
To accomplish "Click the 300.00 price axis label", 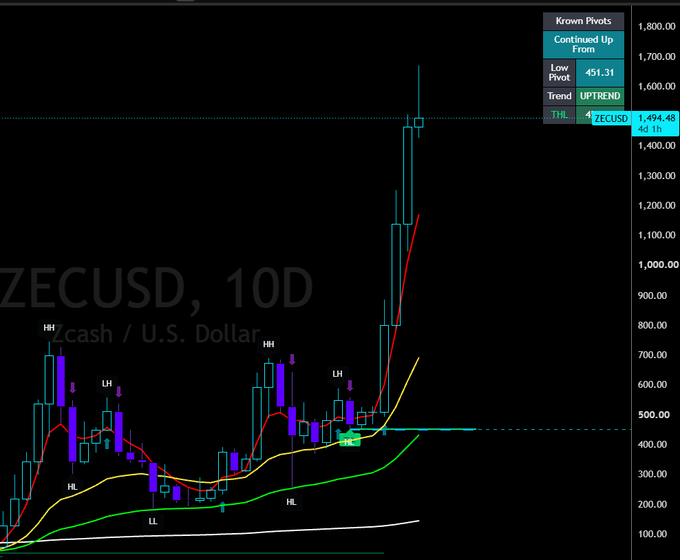I will click(652, 474).
